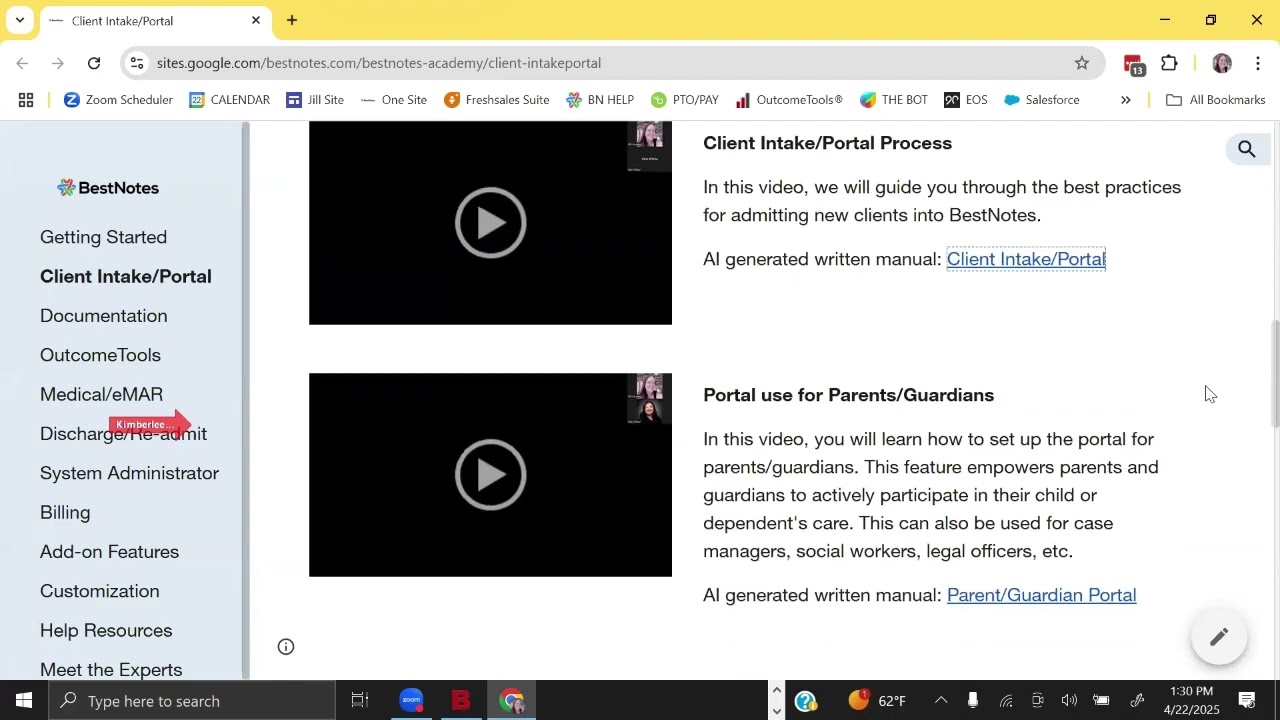Open the Windows Start menu

pyautogui.click(x=23, y=701)
